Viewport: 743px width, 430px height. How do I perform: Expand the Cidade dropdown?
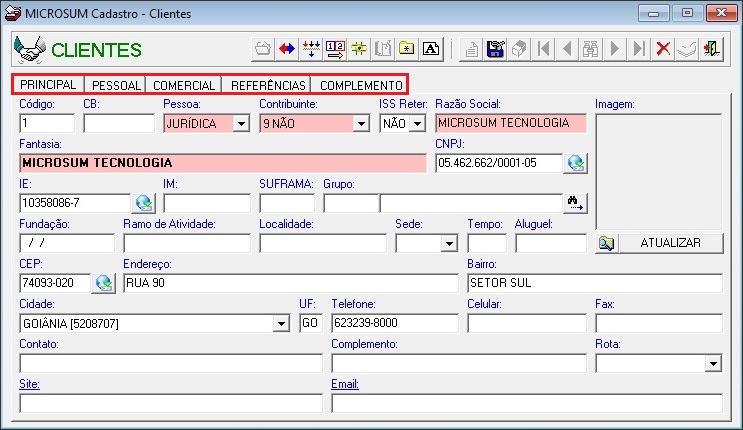coord(281,324)
